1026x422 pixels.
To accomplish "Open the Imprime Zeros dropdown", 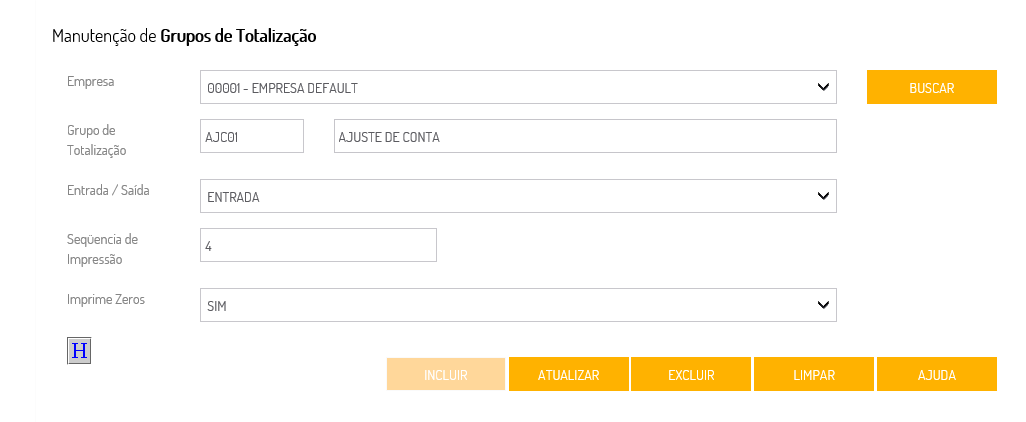I will [x=518, y=305].
